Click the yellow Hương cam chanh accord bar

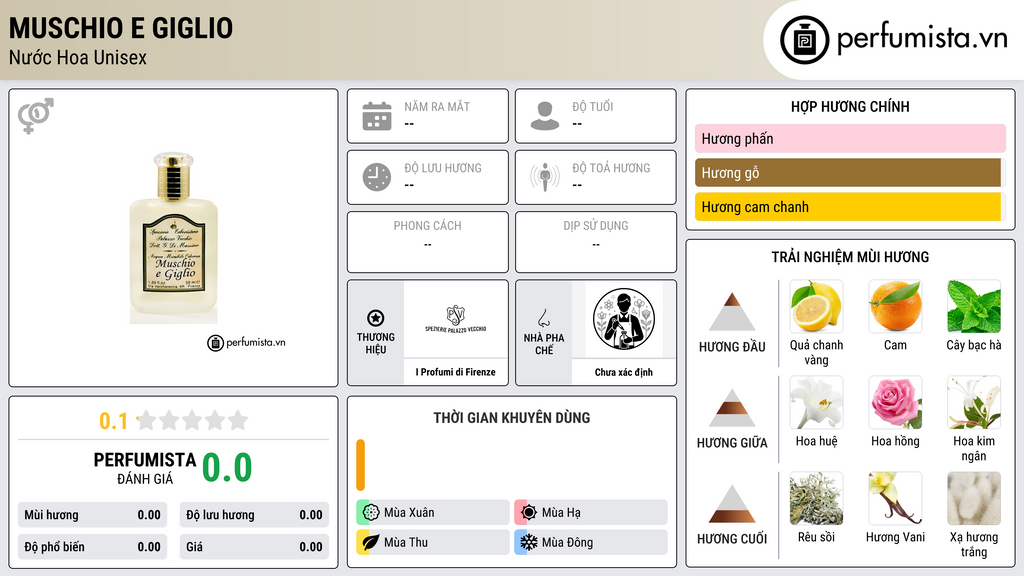point(848,207)
